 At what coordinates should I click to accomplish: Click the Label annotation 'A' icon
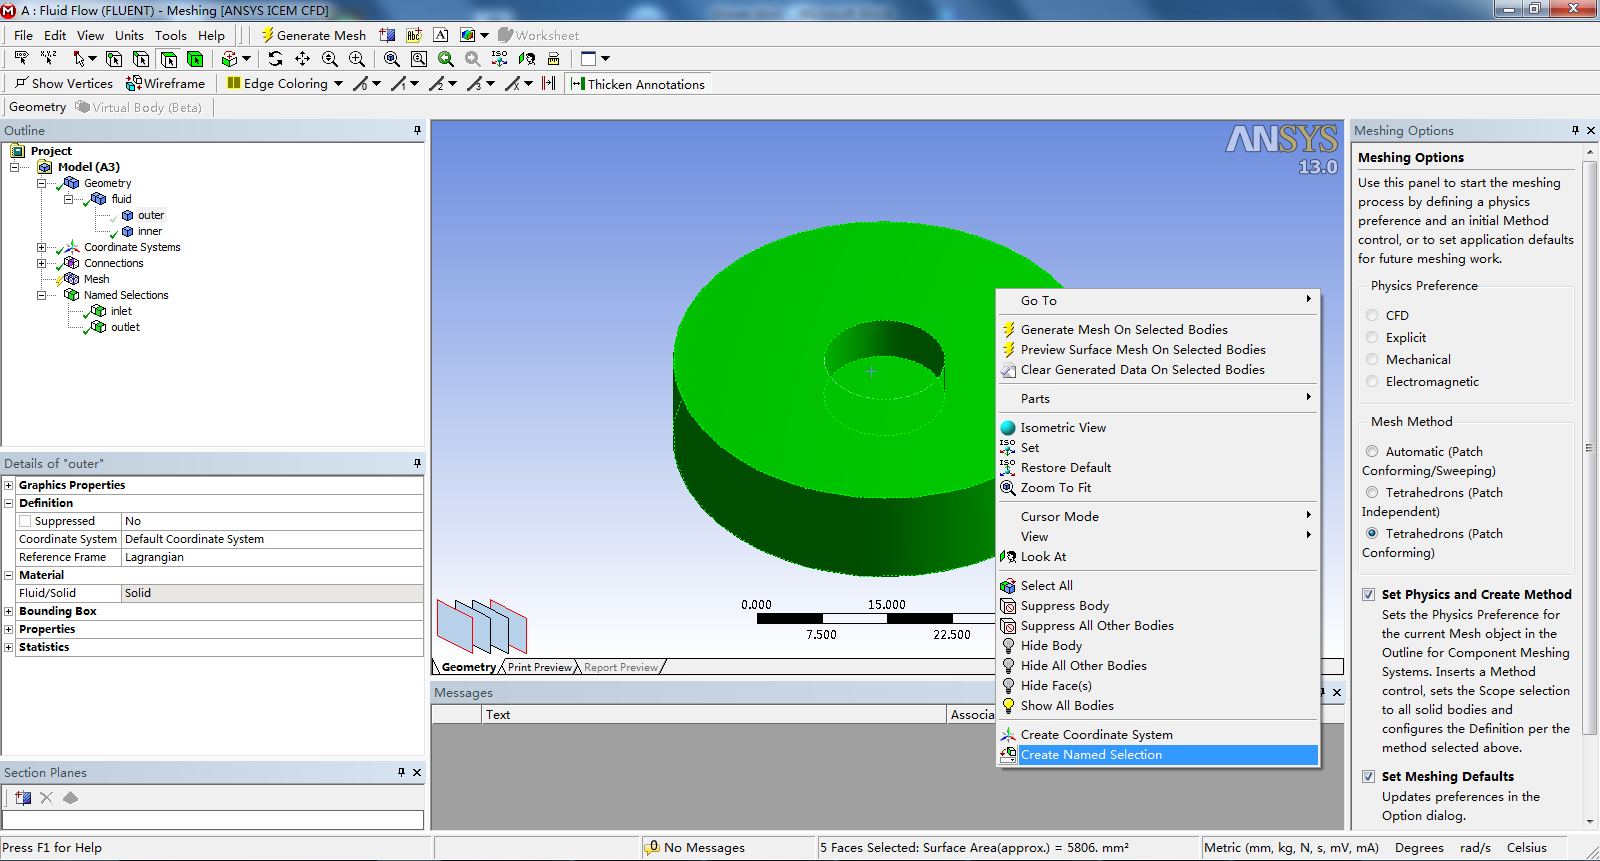440,35
